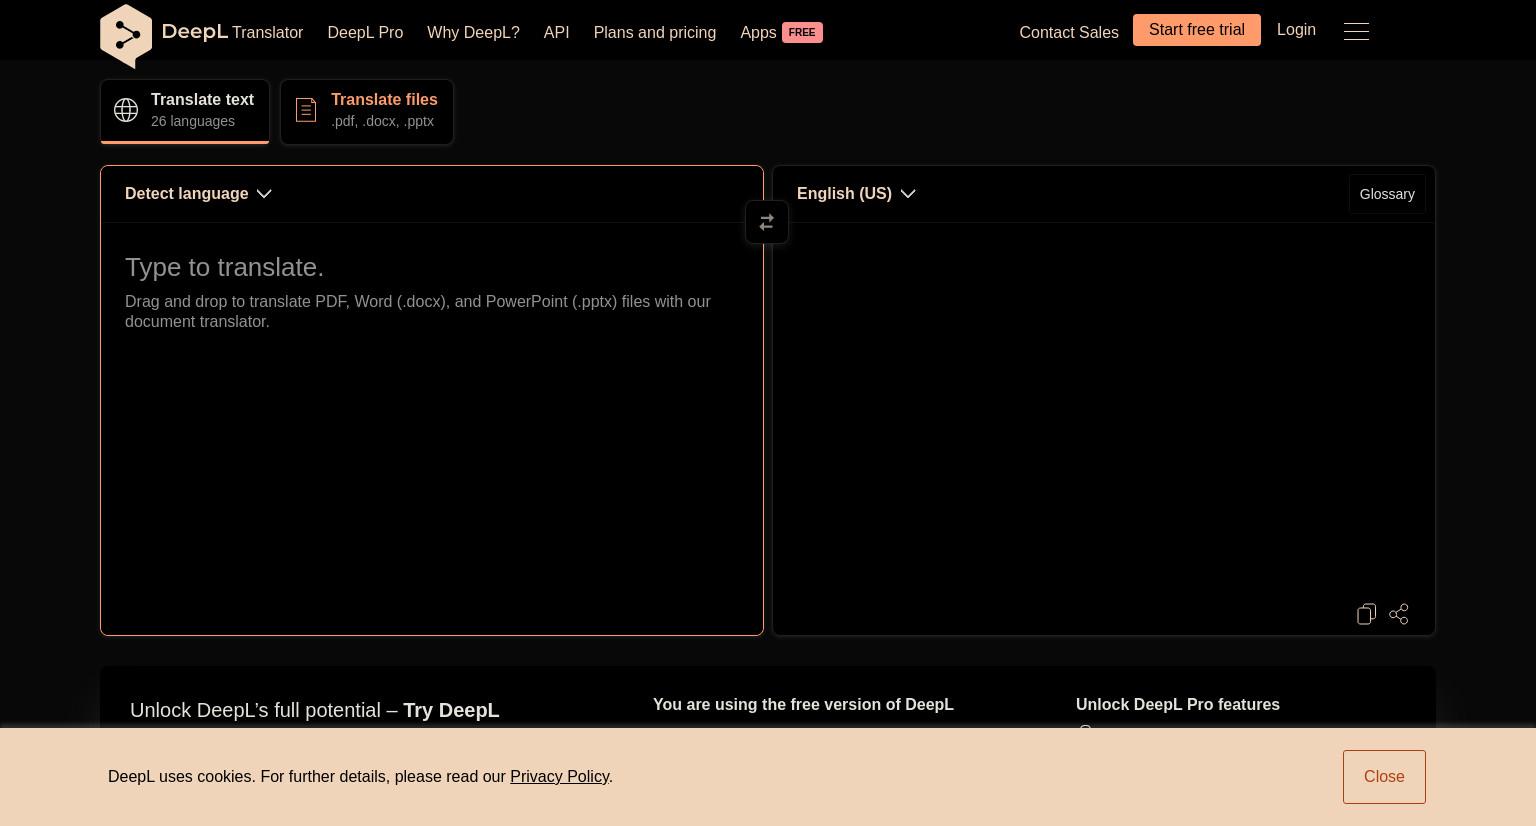Viewport: 1536px width, 826px height.
Task: Click the Start free trial button
Action: click(x=1197, y=30)
